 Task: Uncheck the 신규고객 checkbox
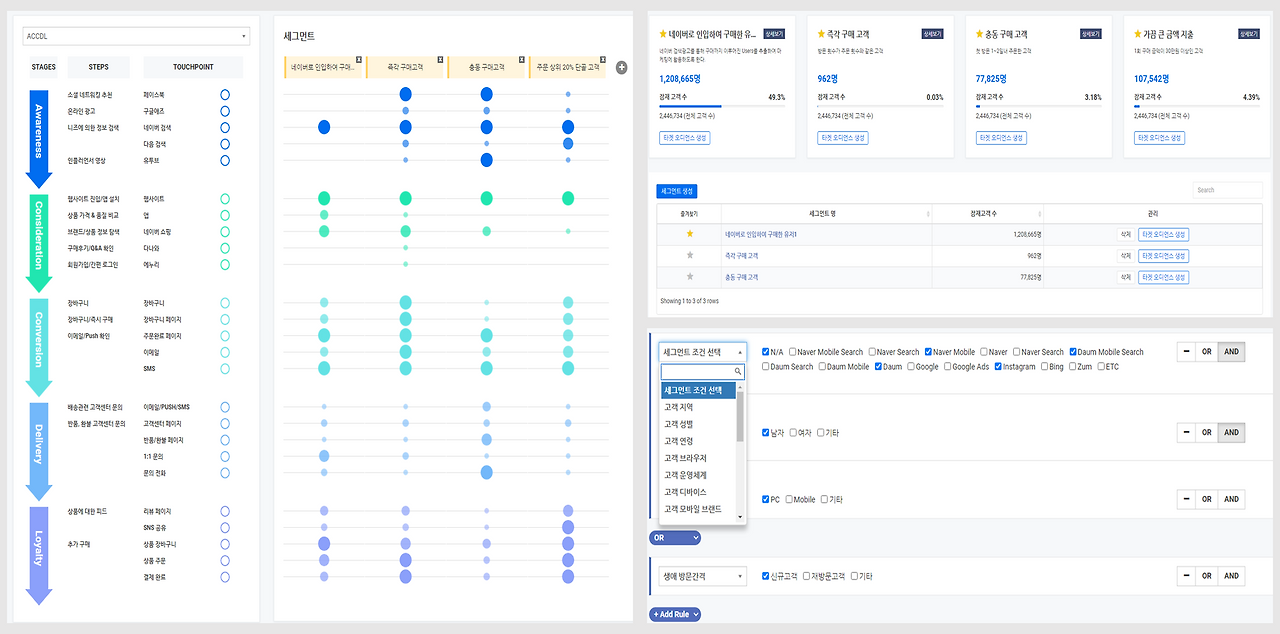(766, 576)
